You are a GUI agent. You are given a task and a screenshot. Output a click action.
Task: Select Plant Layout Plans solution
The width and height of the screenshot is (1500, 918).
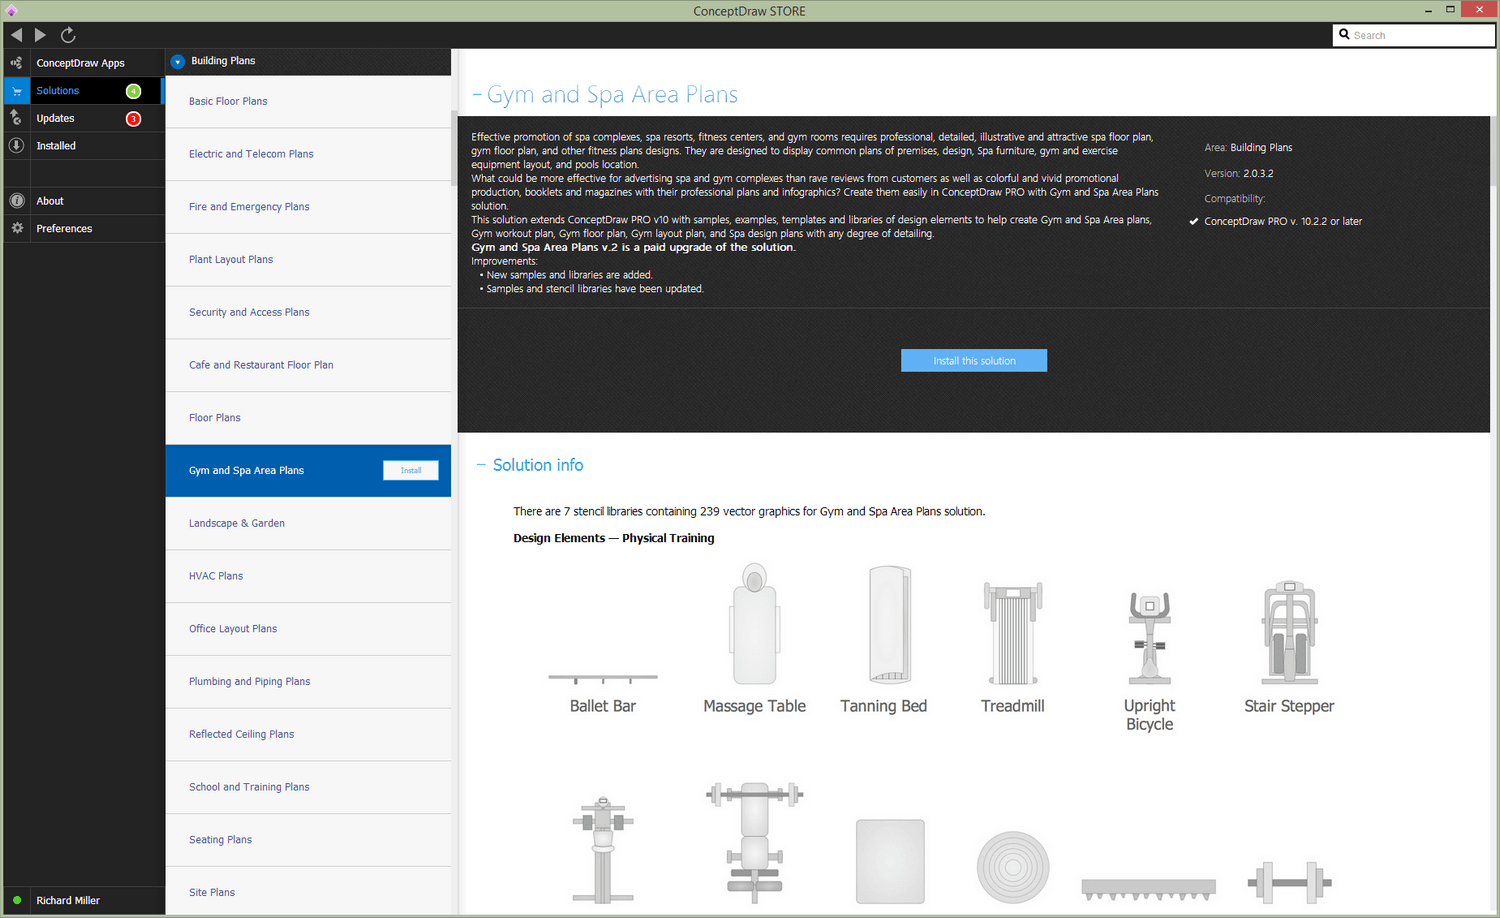pyautogui.click(x=308, y=260)
